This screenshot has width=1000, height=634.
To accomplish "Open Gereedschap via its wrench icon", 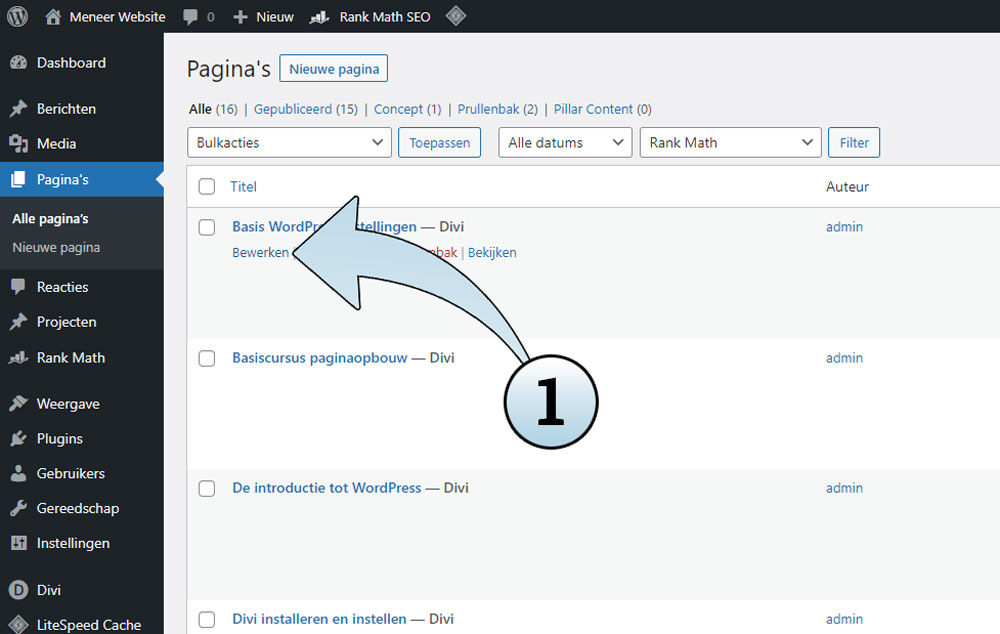I will [18, 509].
